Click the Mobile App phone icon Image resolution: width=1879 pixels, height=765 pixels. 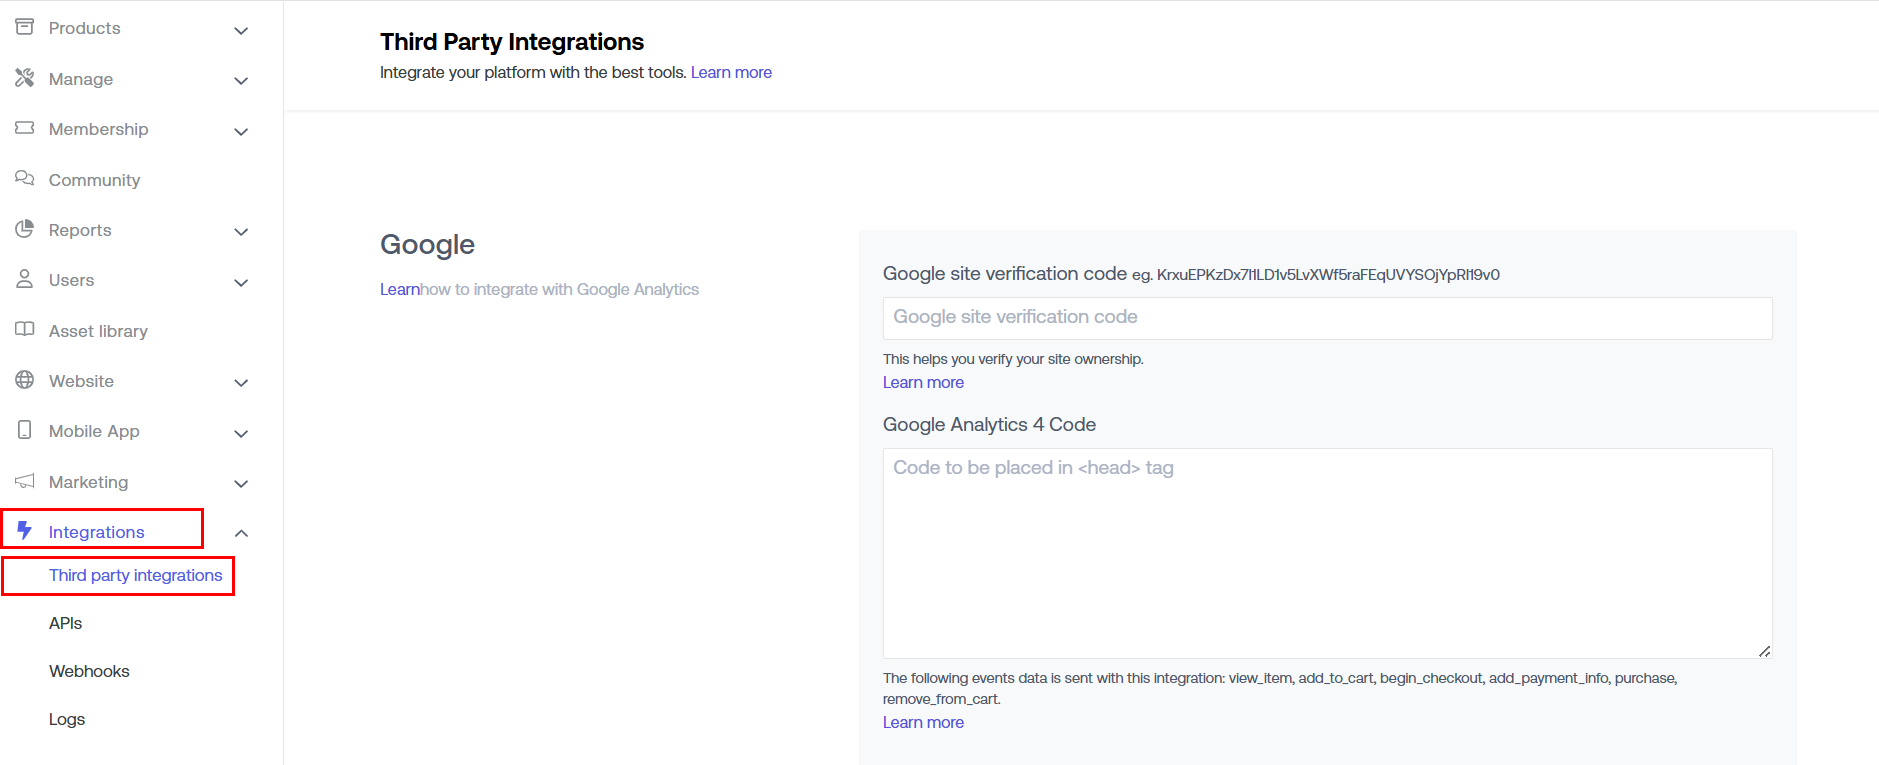coord(25,430)
